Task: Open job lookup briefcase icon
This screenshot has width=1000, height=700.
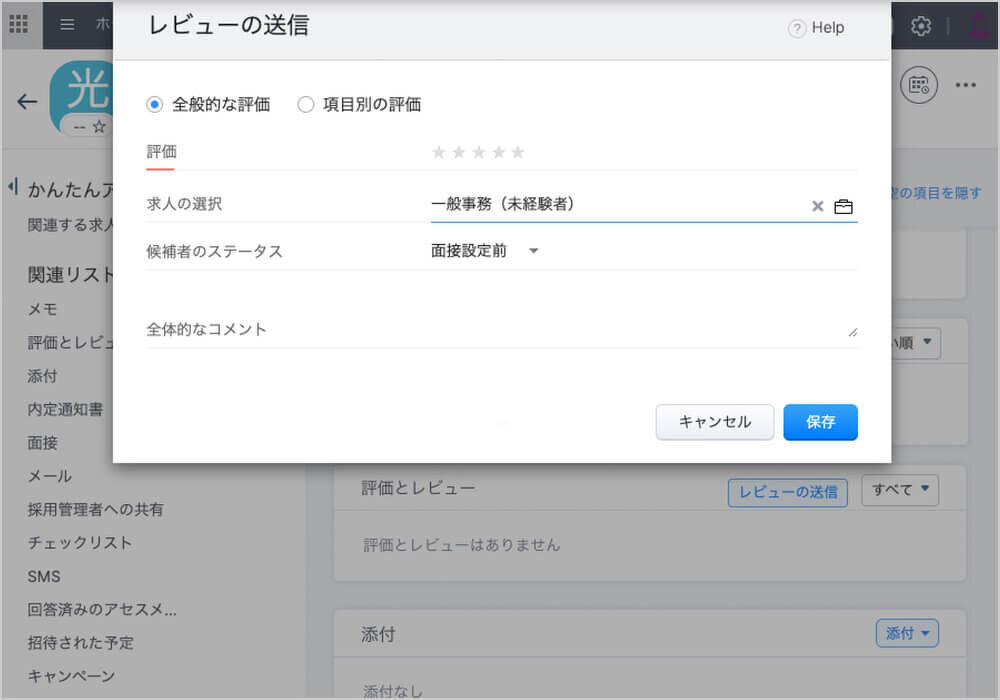Action: click(x=844, y=206)
